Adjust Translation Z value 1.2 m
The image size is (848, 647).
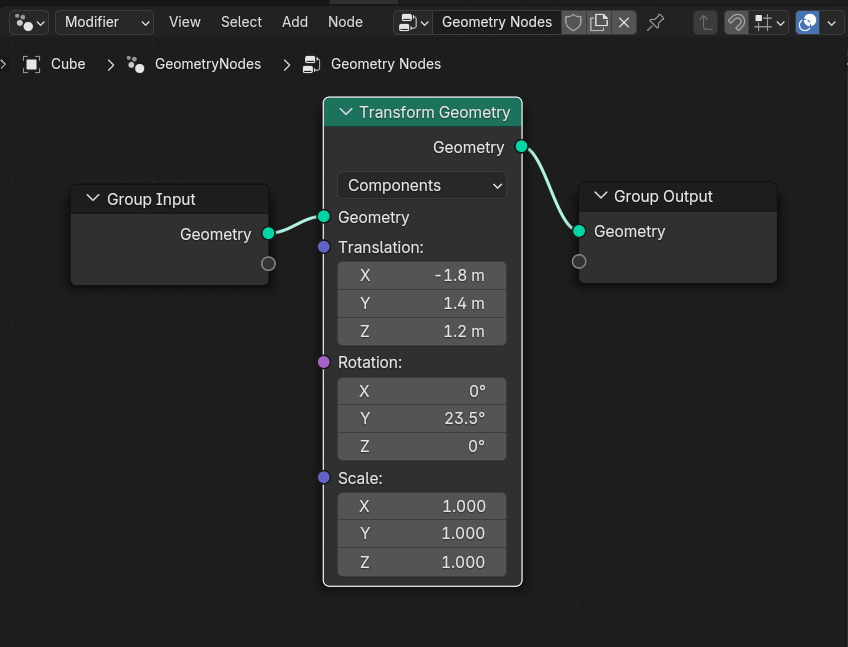coord(422,331)
